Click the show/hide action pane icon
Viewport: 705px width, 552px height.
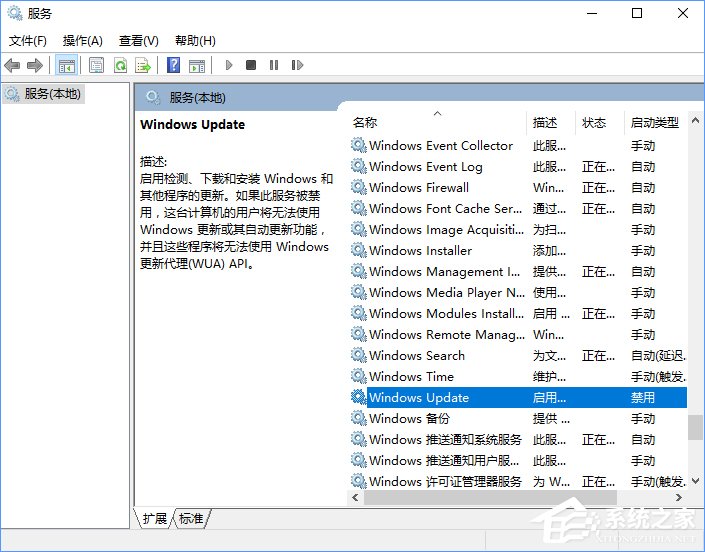click(197, 66)
